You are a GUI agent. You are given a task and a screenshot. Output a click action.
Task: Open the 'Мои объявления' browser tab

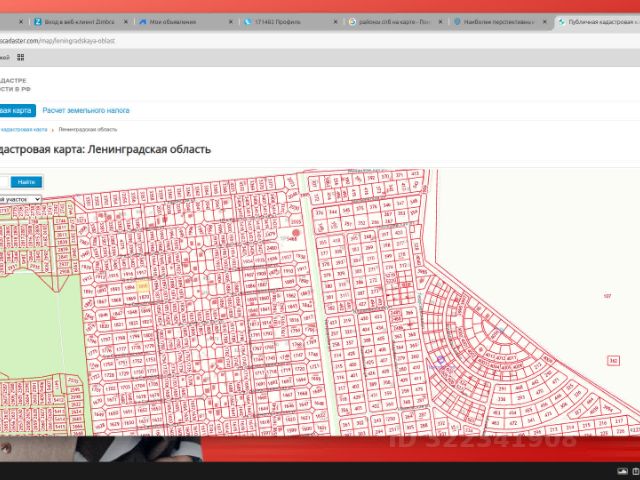[x=171, y=22]
